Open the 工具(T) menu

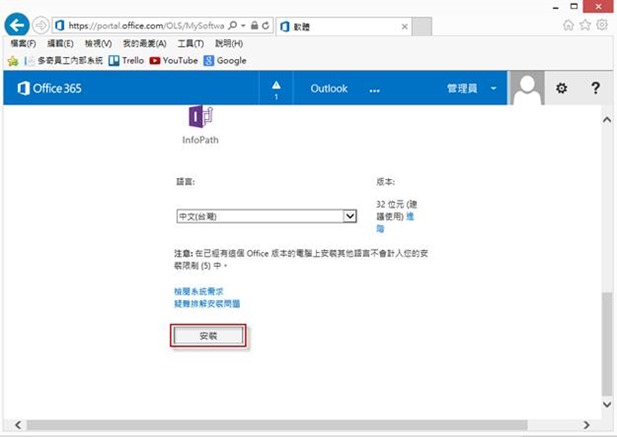(187, 45)
